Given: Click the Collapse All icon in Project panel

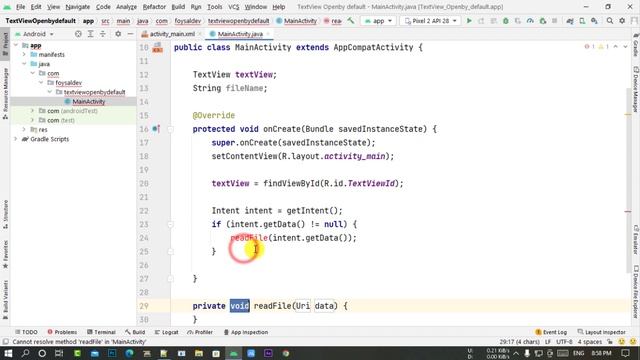Looking at the screenshot, I should click(103, 34).
